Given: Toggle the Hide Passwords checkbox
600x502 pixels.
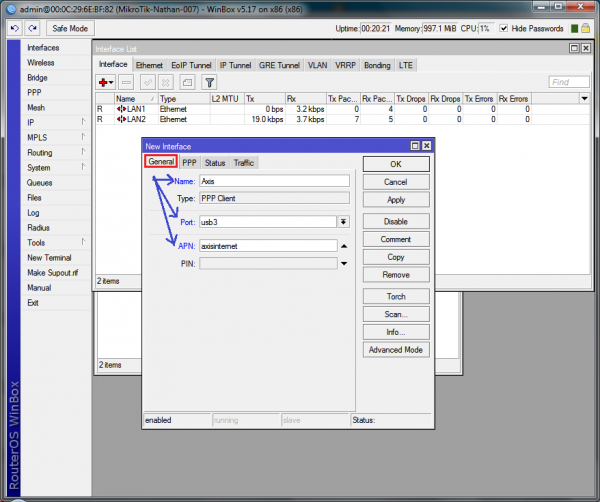Looking at the screenshot, I should click(504, 28).
